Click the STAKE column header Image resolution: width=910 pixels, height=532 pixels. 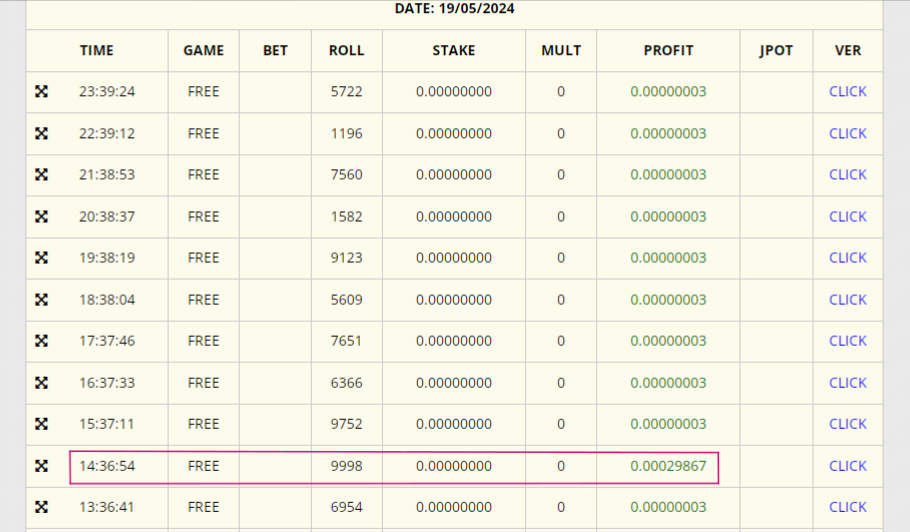pyautogui.click(x=454, y=50)
